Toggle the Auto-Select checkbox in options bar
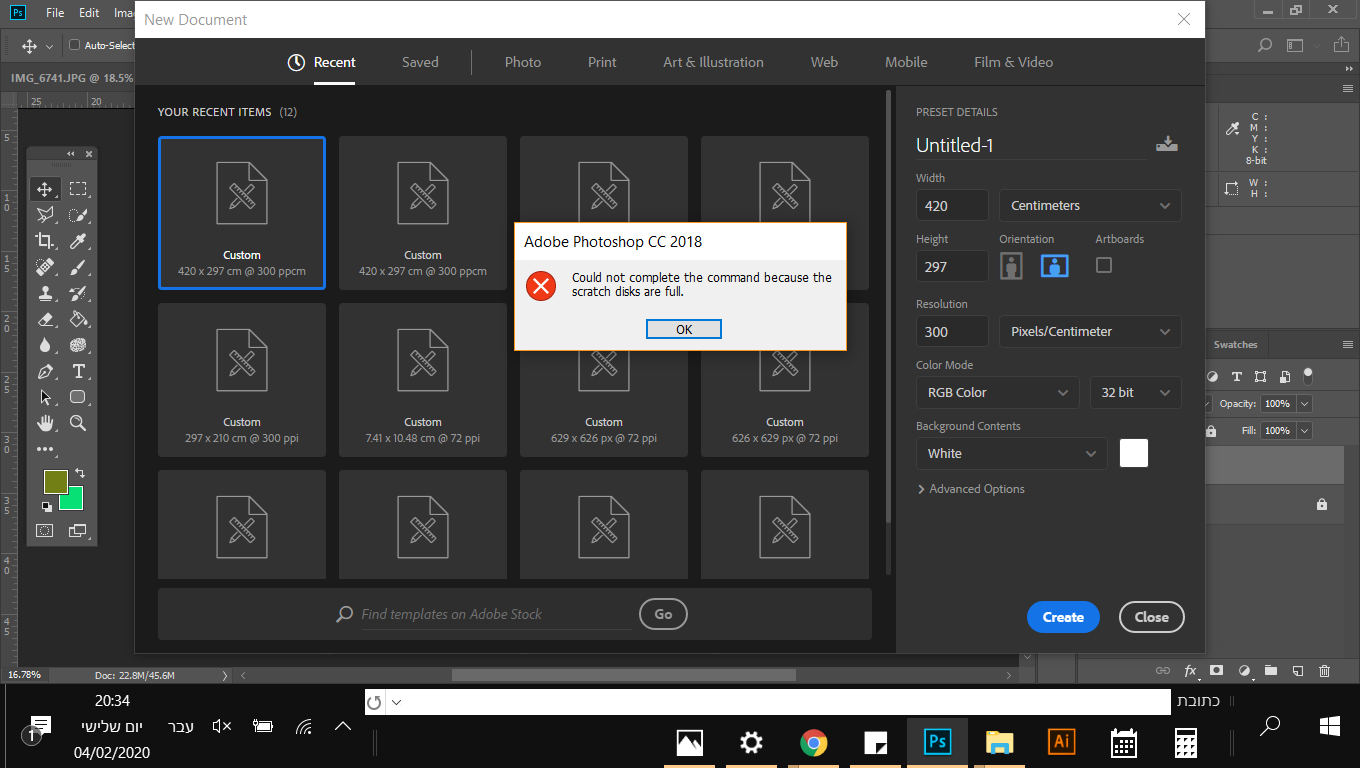 [74, 45]
